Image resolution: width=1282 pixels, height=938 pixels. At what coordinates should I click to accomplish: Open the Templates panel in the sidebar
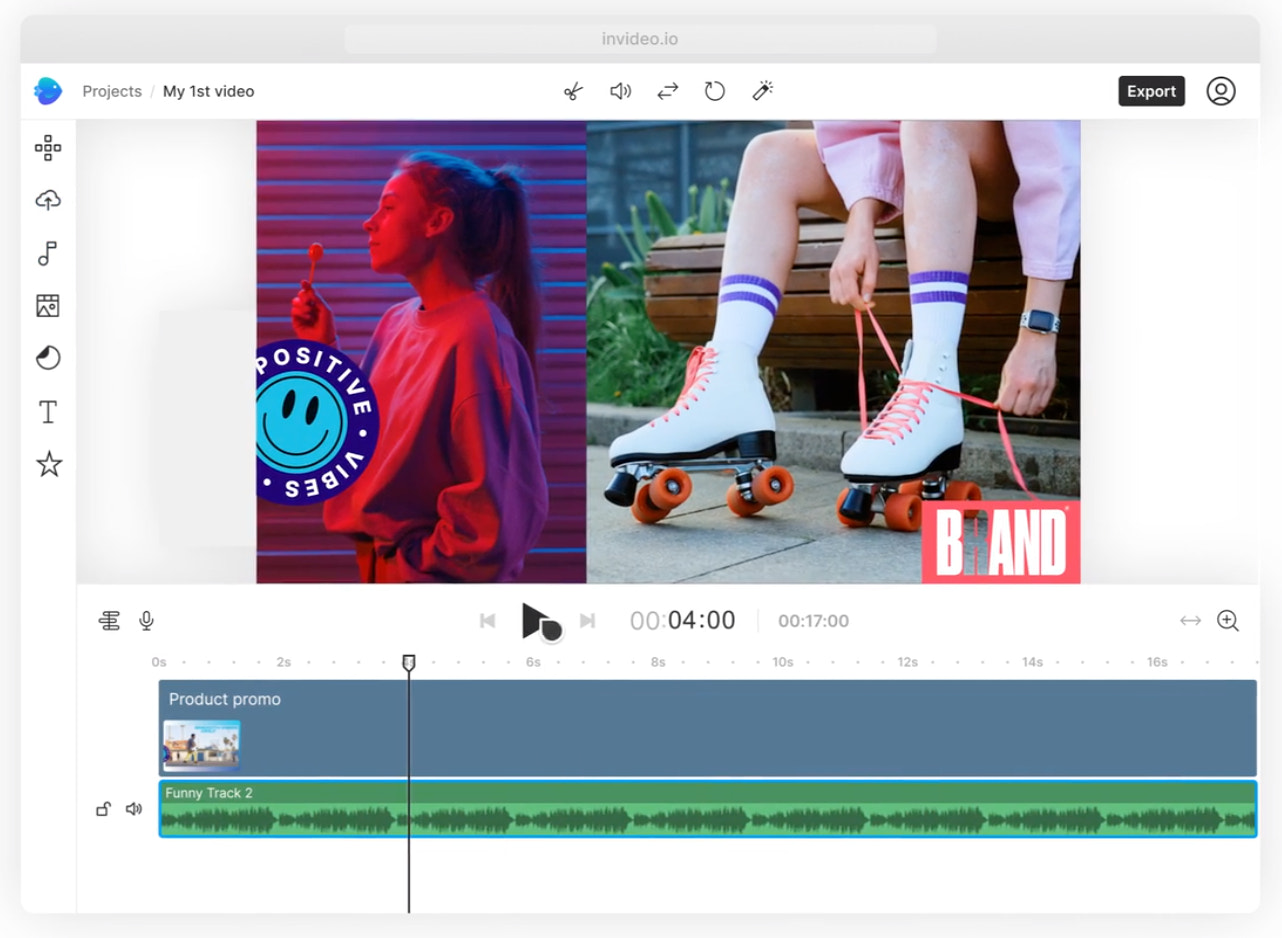point(48,147)
